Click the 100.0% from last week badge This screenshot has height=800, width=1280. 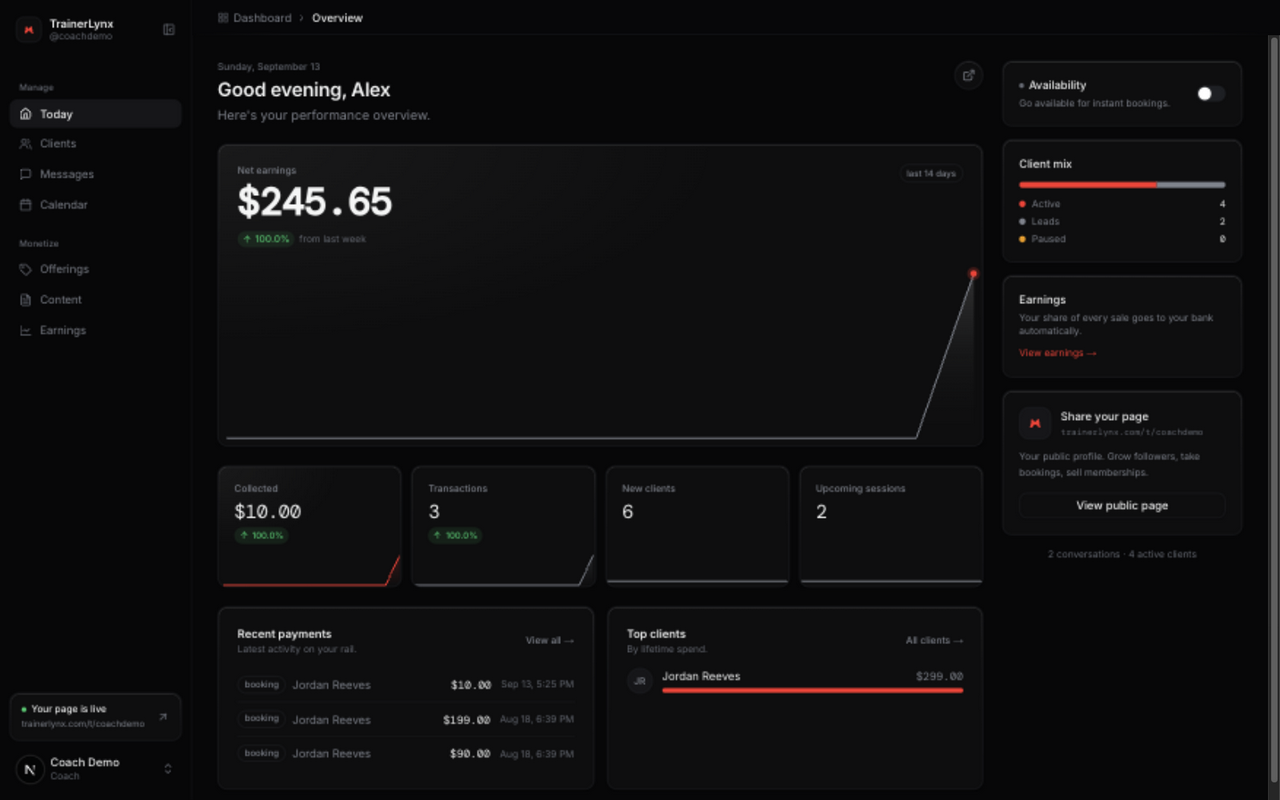[x=266, y=239]
